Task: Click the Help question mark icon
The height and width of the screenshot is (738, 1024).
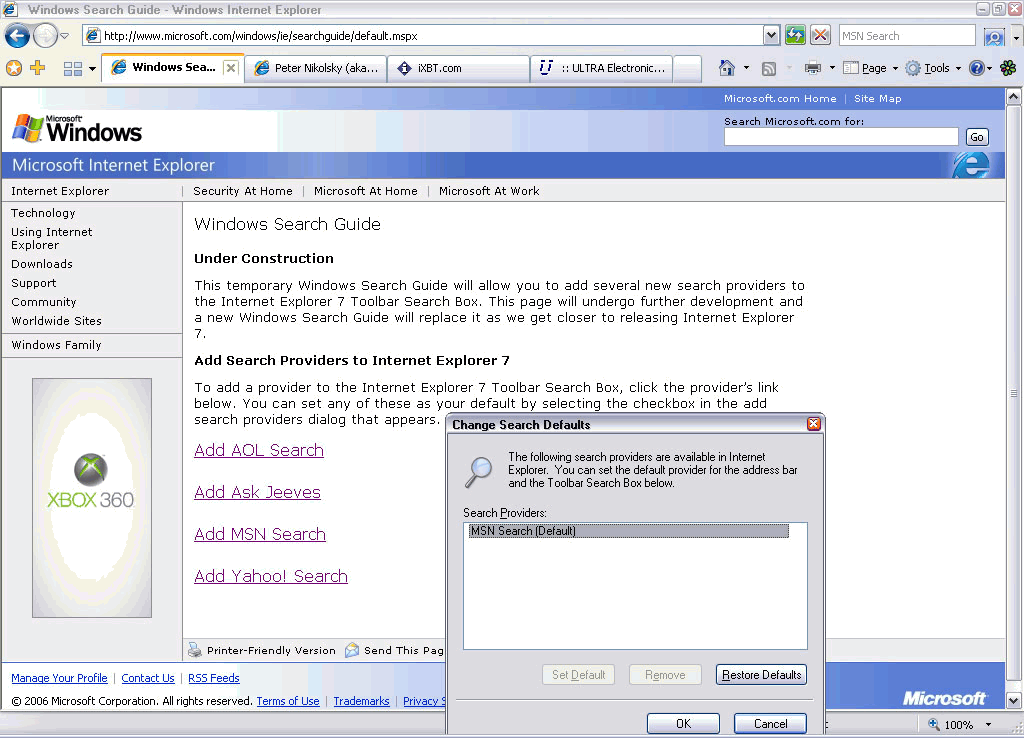Action: 976,68
